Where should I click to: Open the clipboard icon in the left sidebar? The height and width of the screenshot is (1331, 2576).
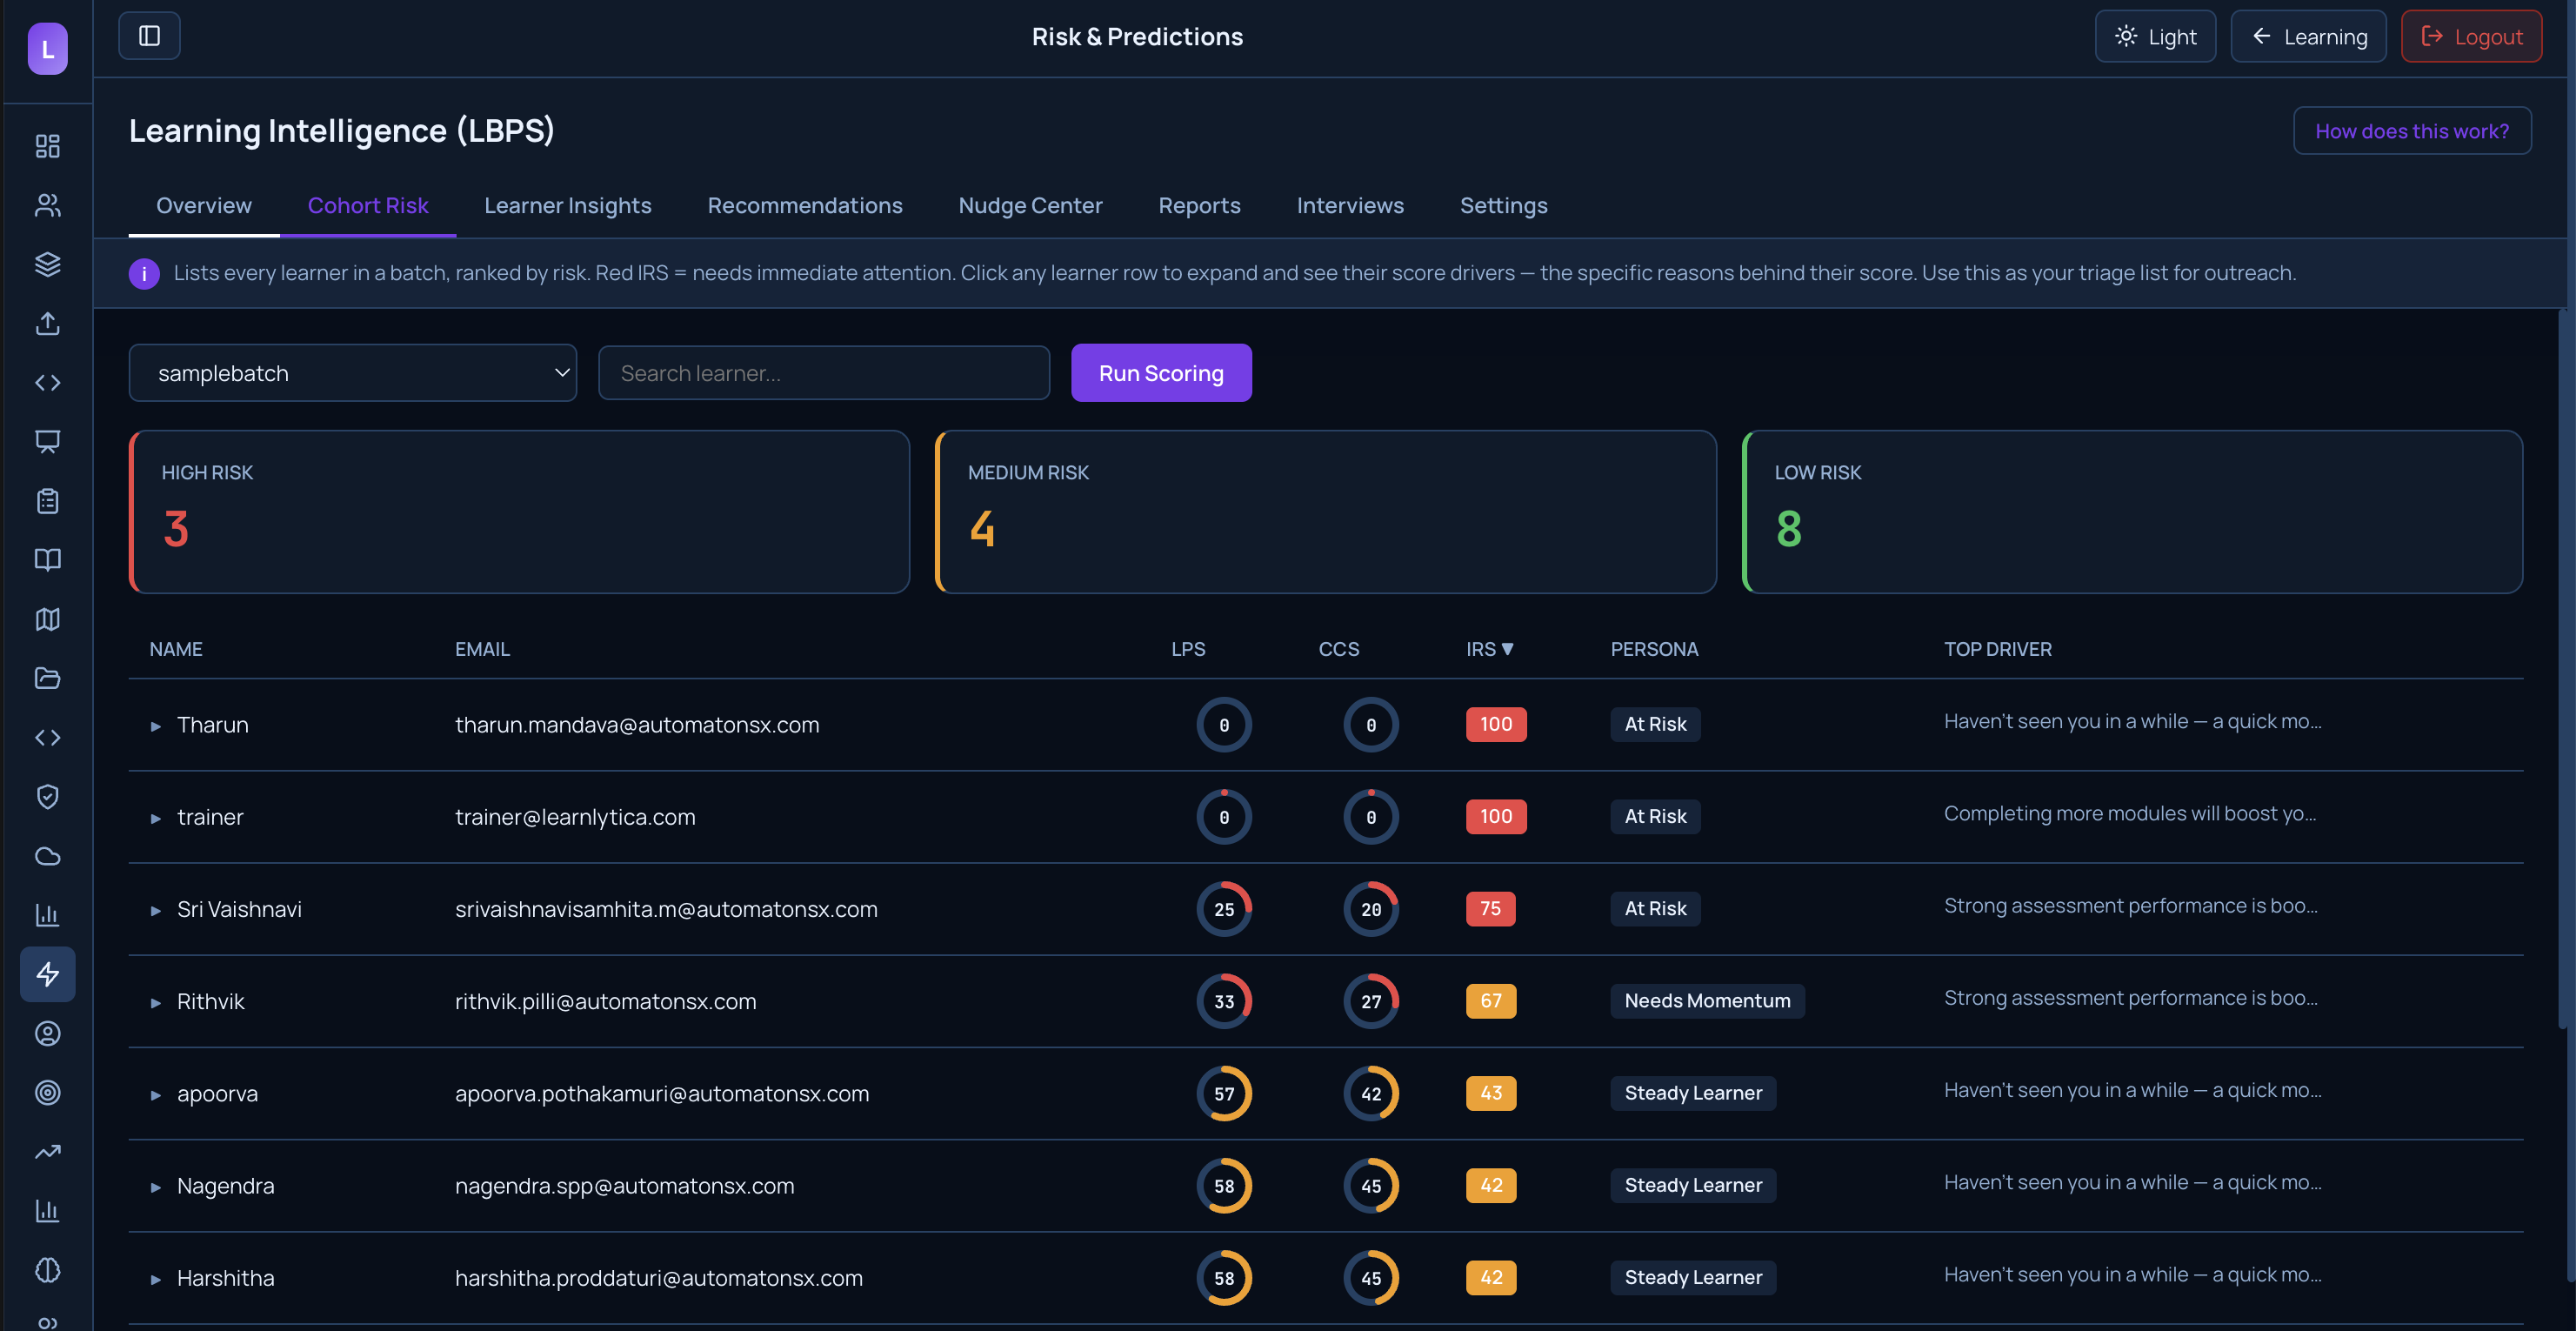47,502
